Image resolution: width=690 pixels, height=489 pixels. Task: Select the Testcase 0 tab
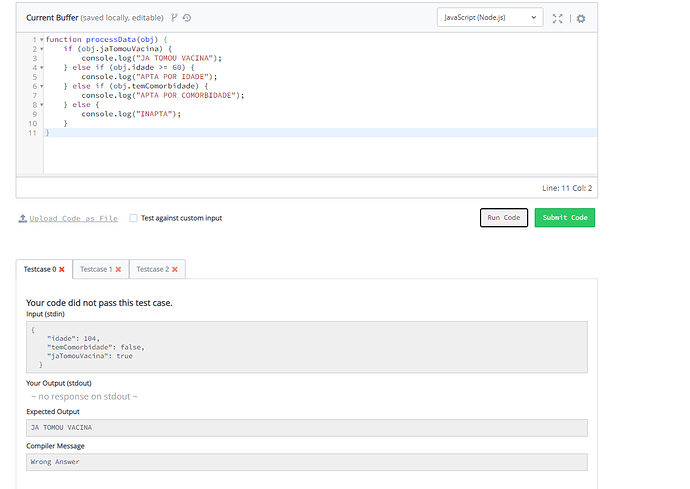click(x=44, y=269)
